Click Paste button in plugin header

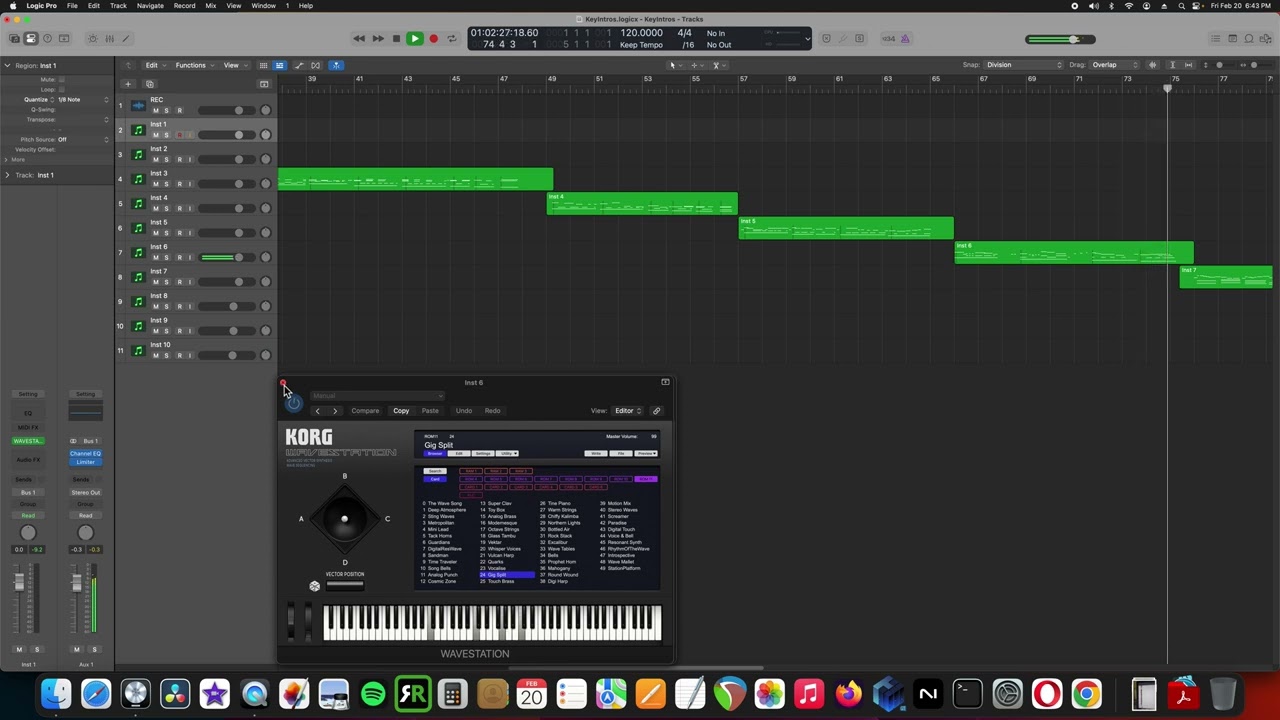coord(430,411)
